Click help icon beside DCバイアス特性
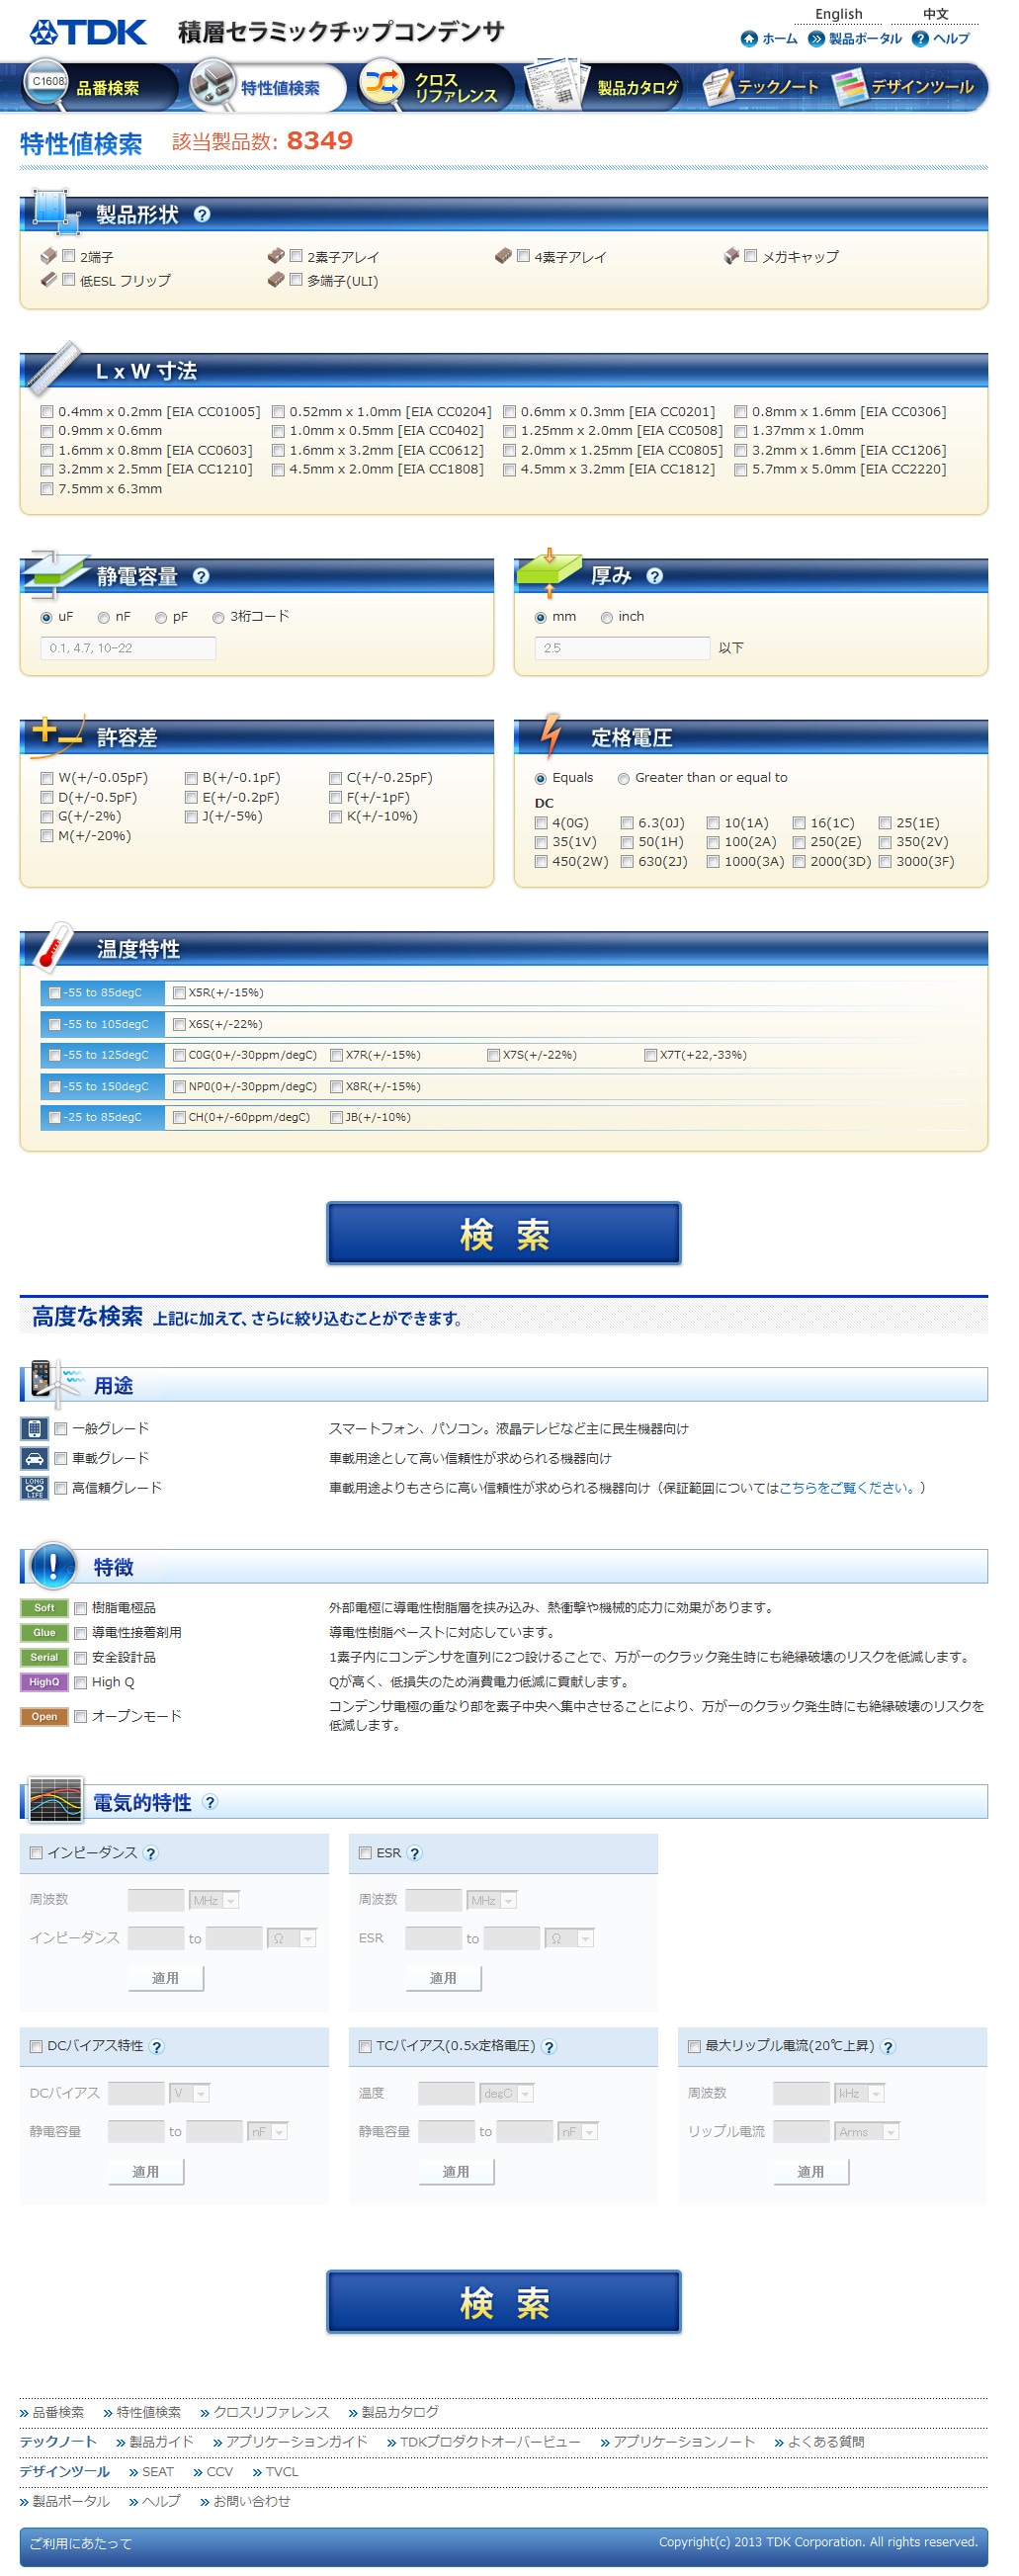This screenshot has height=2576, width=1019. [x=157, y=2047]
